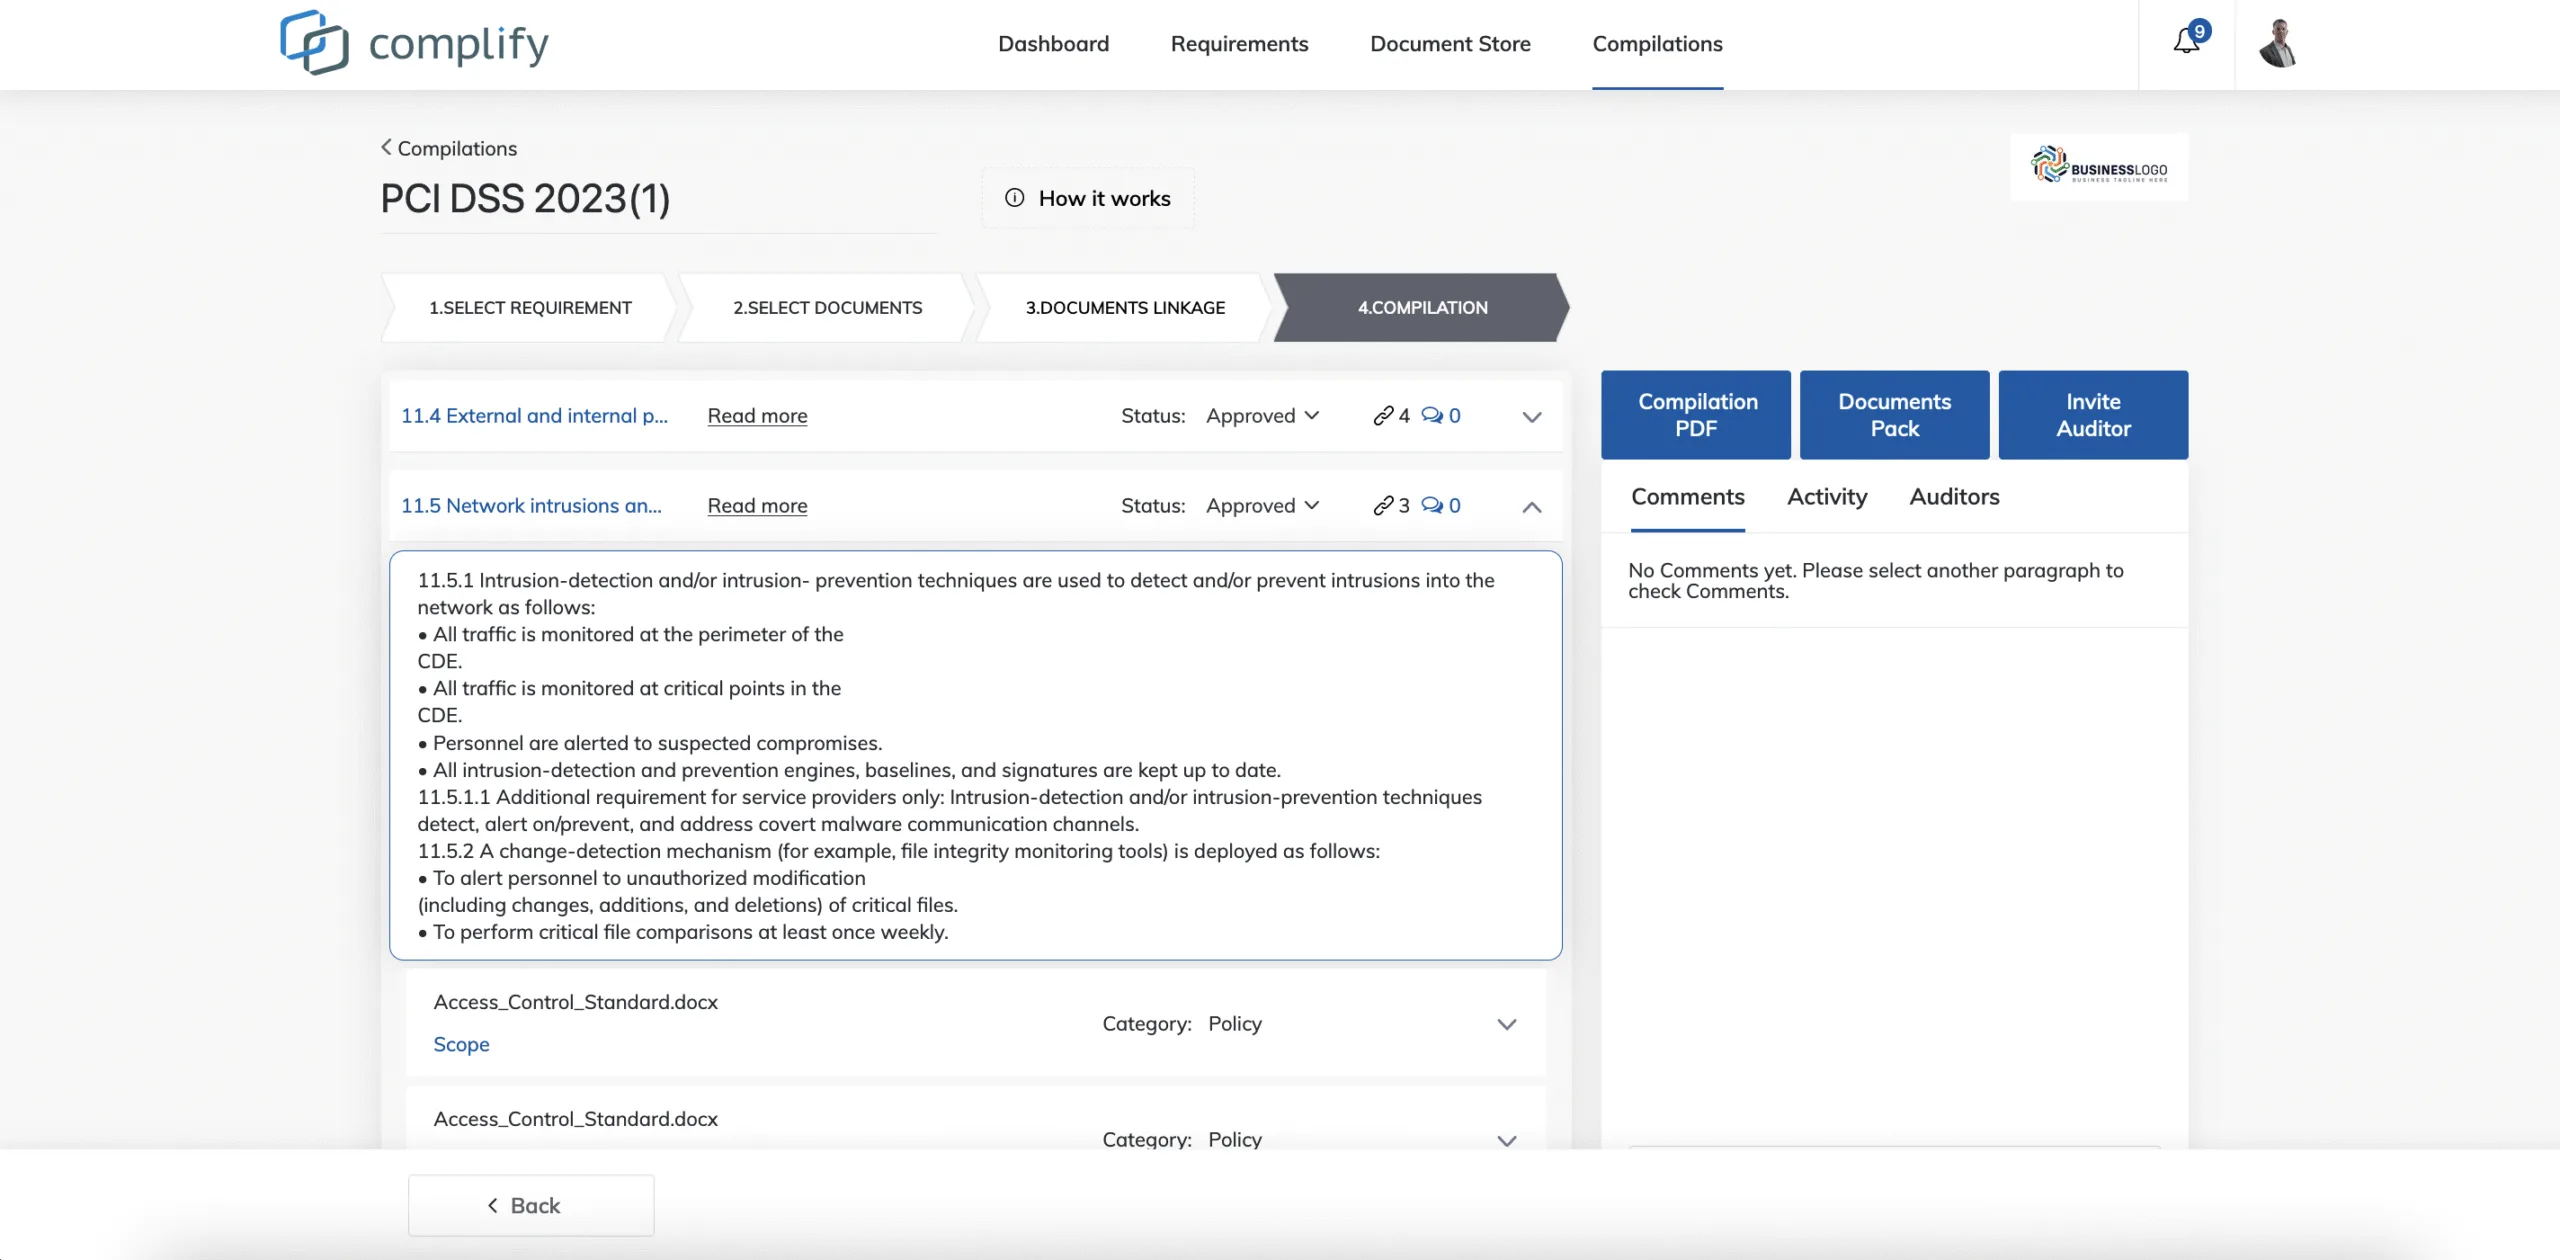Click the chain link icon on requirement 11.5
The width and height of the screenshot is (2560, 1260).
1385,505
